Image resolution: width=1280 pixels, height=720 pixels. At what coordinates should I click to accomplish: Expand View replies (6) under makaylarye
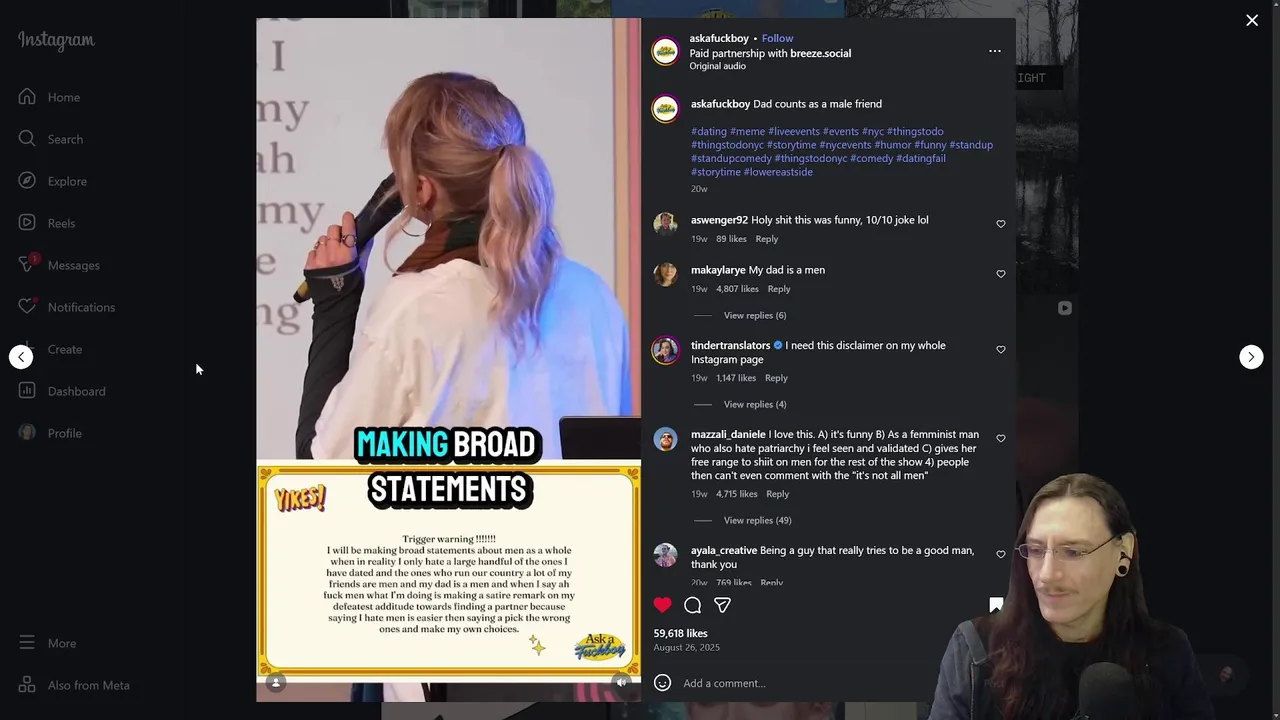(x=754, y=315)
